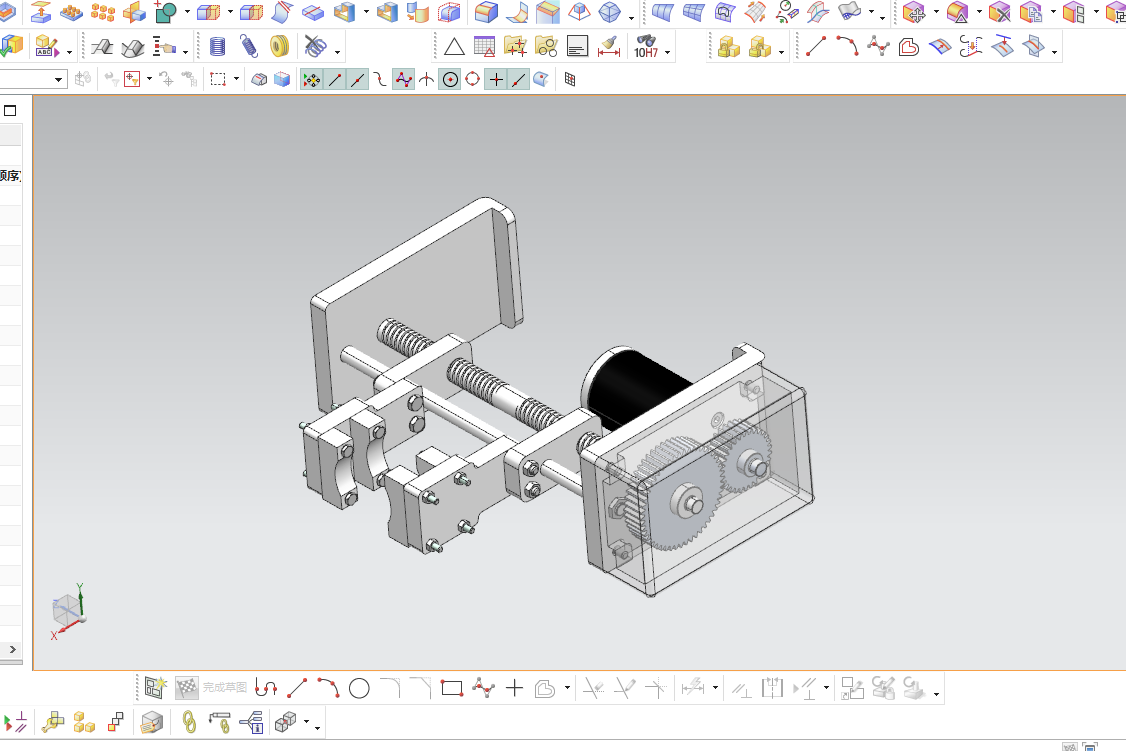1126x751 pixels.
Task: Click the Edge Blend icon
Action: click(x=486, y=11)
